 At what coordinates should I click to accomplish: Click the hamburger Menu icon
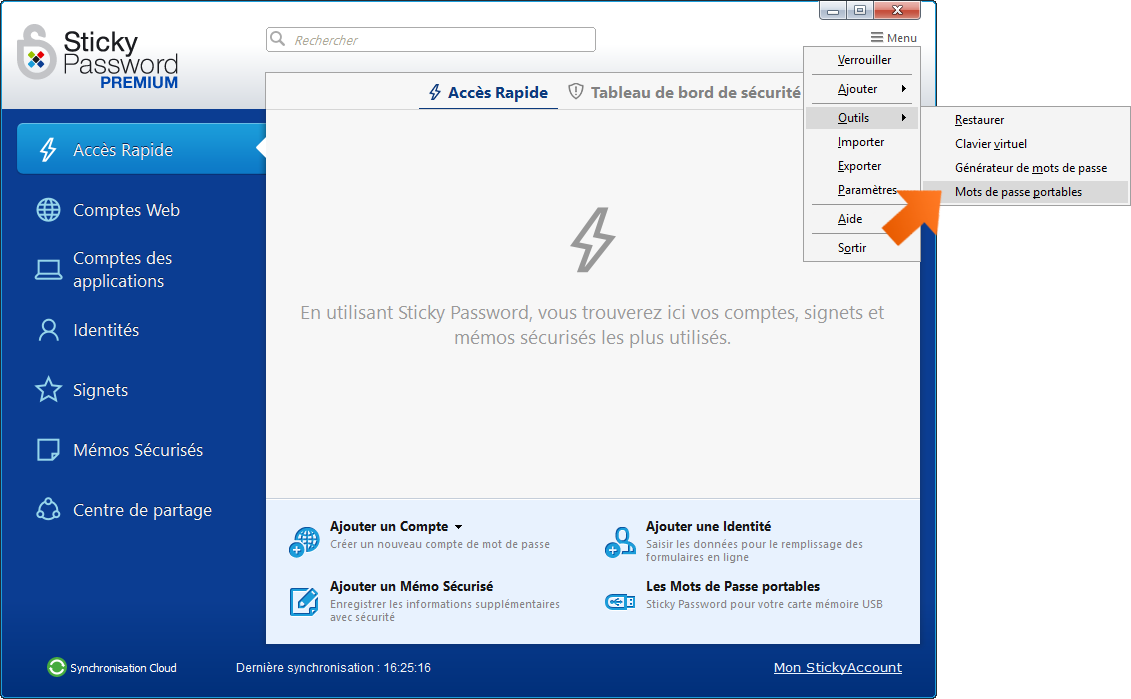877,38
